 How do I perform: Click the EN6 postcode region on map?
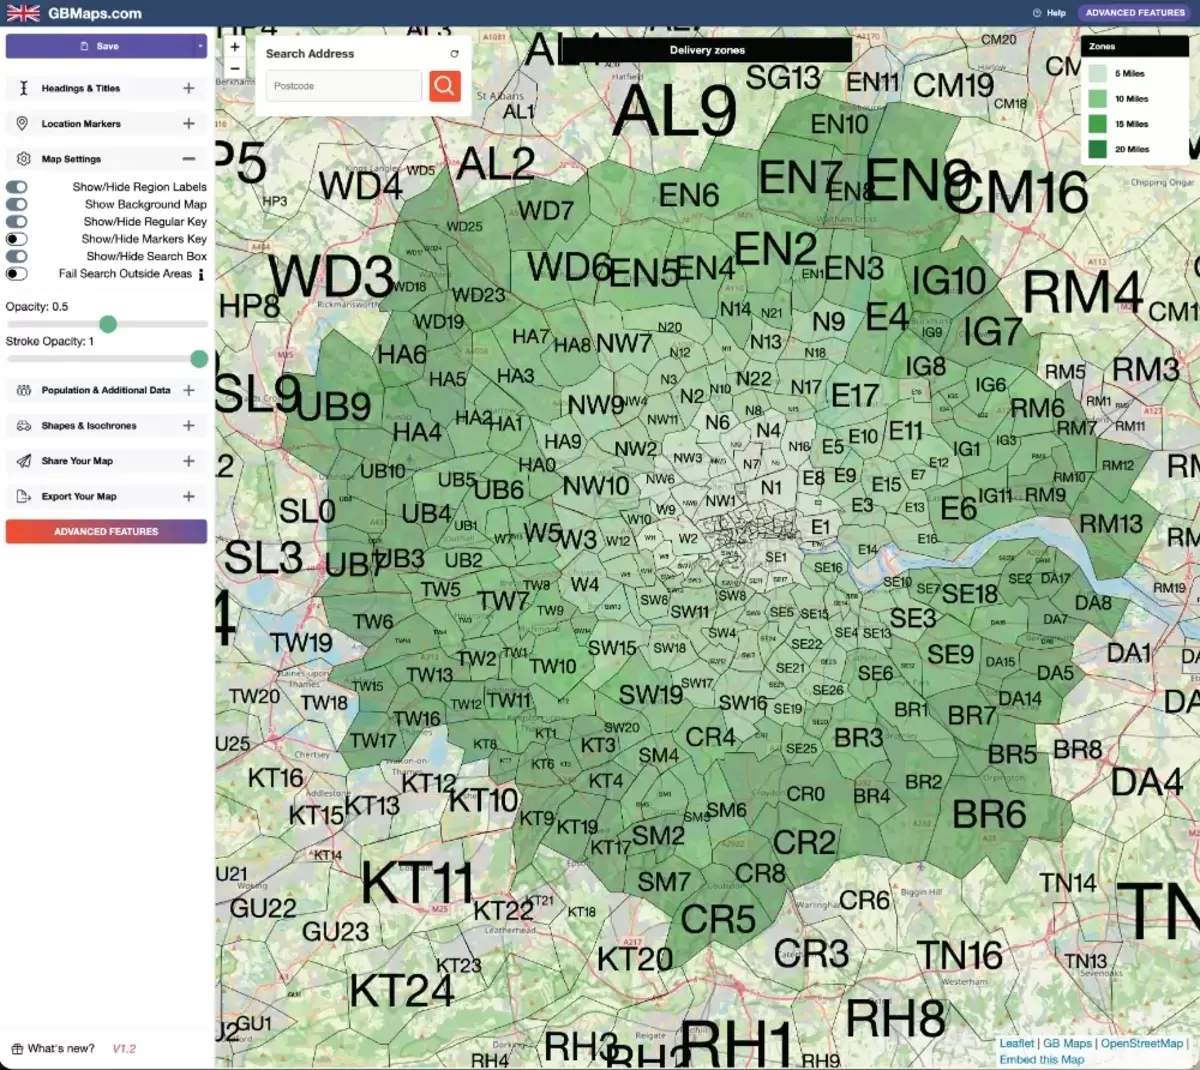pos(689,194)
